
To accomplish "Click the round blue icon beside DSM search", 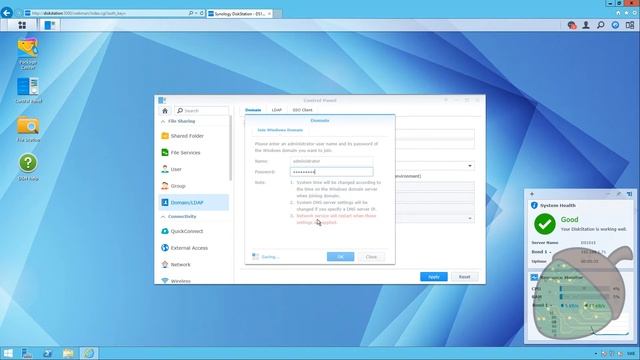I will coord(615,25).
